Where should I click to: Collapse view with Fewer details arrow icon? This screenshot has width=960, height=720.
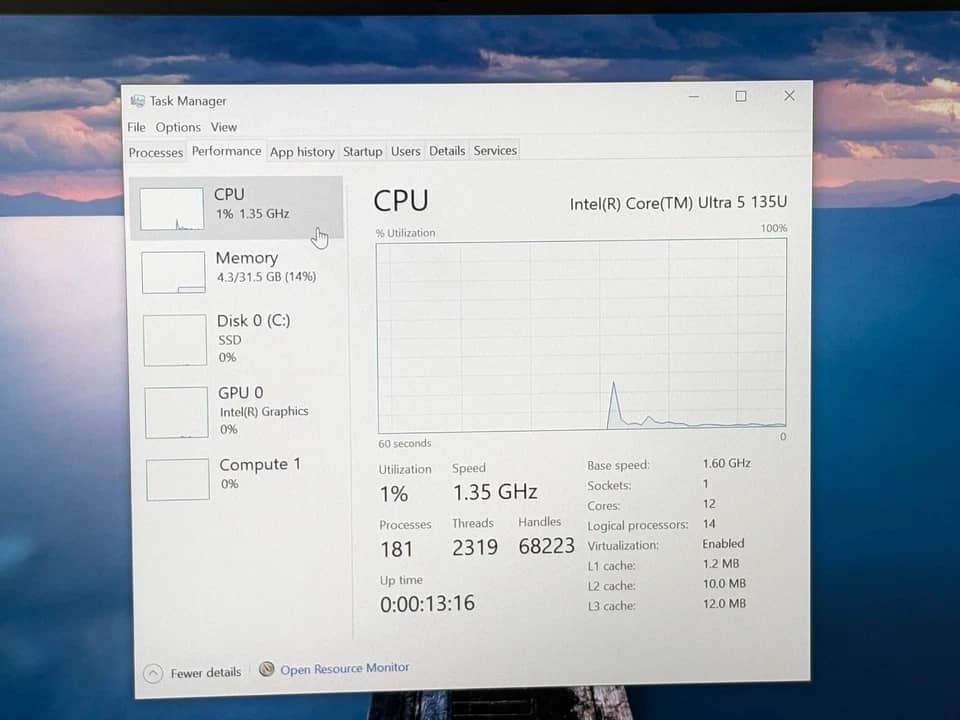pyautogui.click(x=153, y=673)
